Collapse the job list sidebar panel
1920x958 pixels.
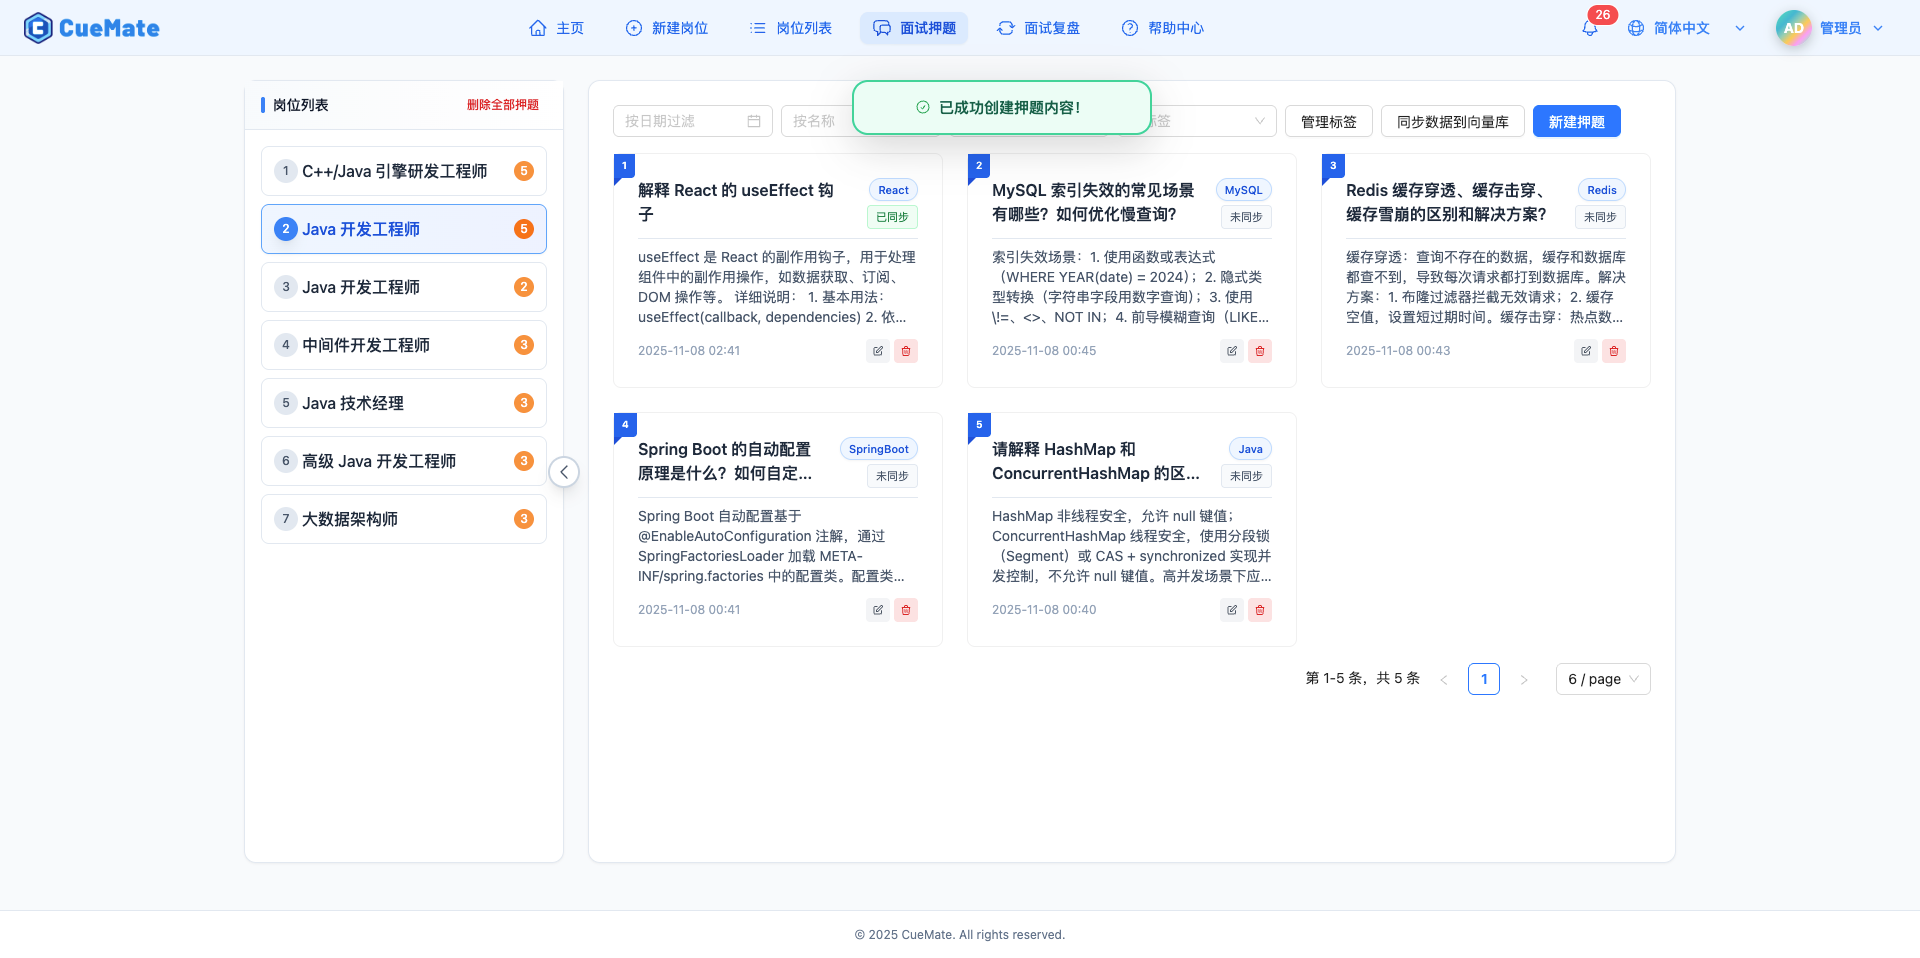(564, 472)
